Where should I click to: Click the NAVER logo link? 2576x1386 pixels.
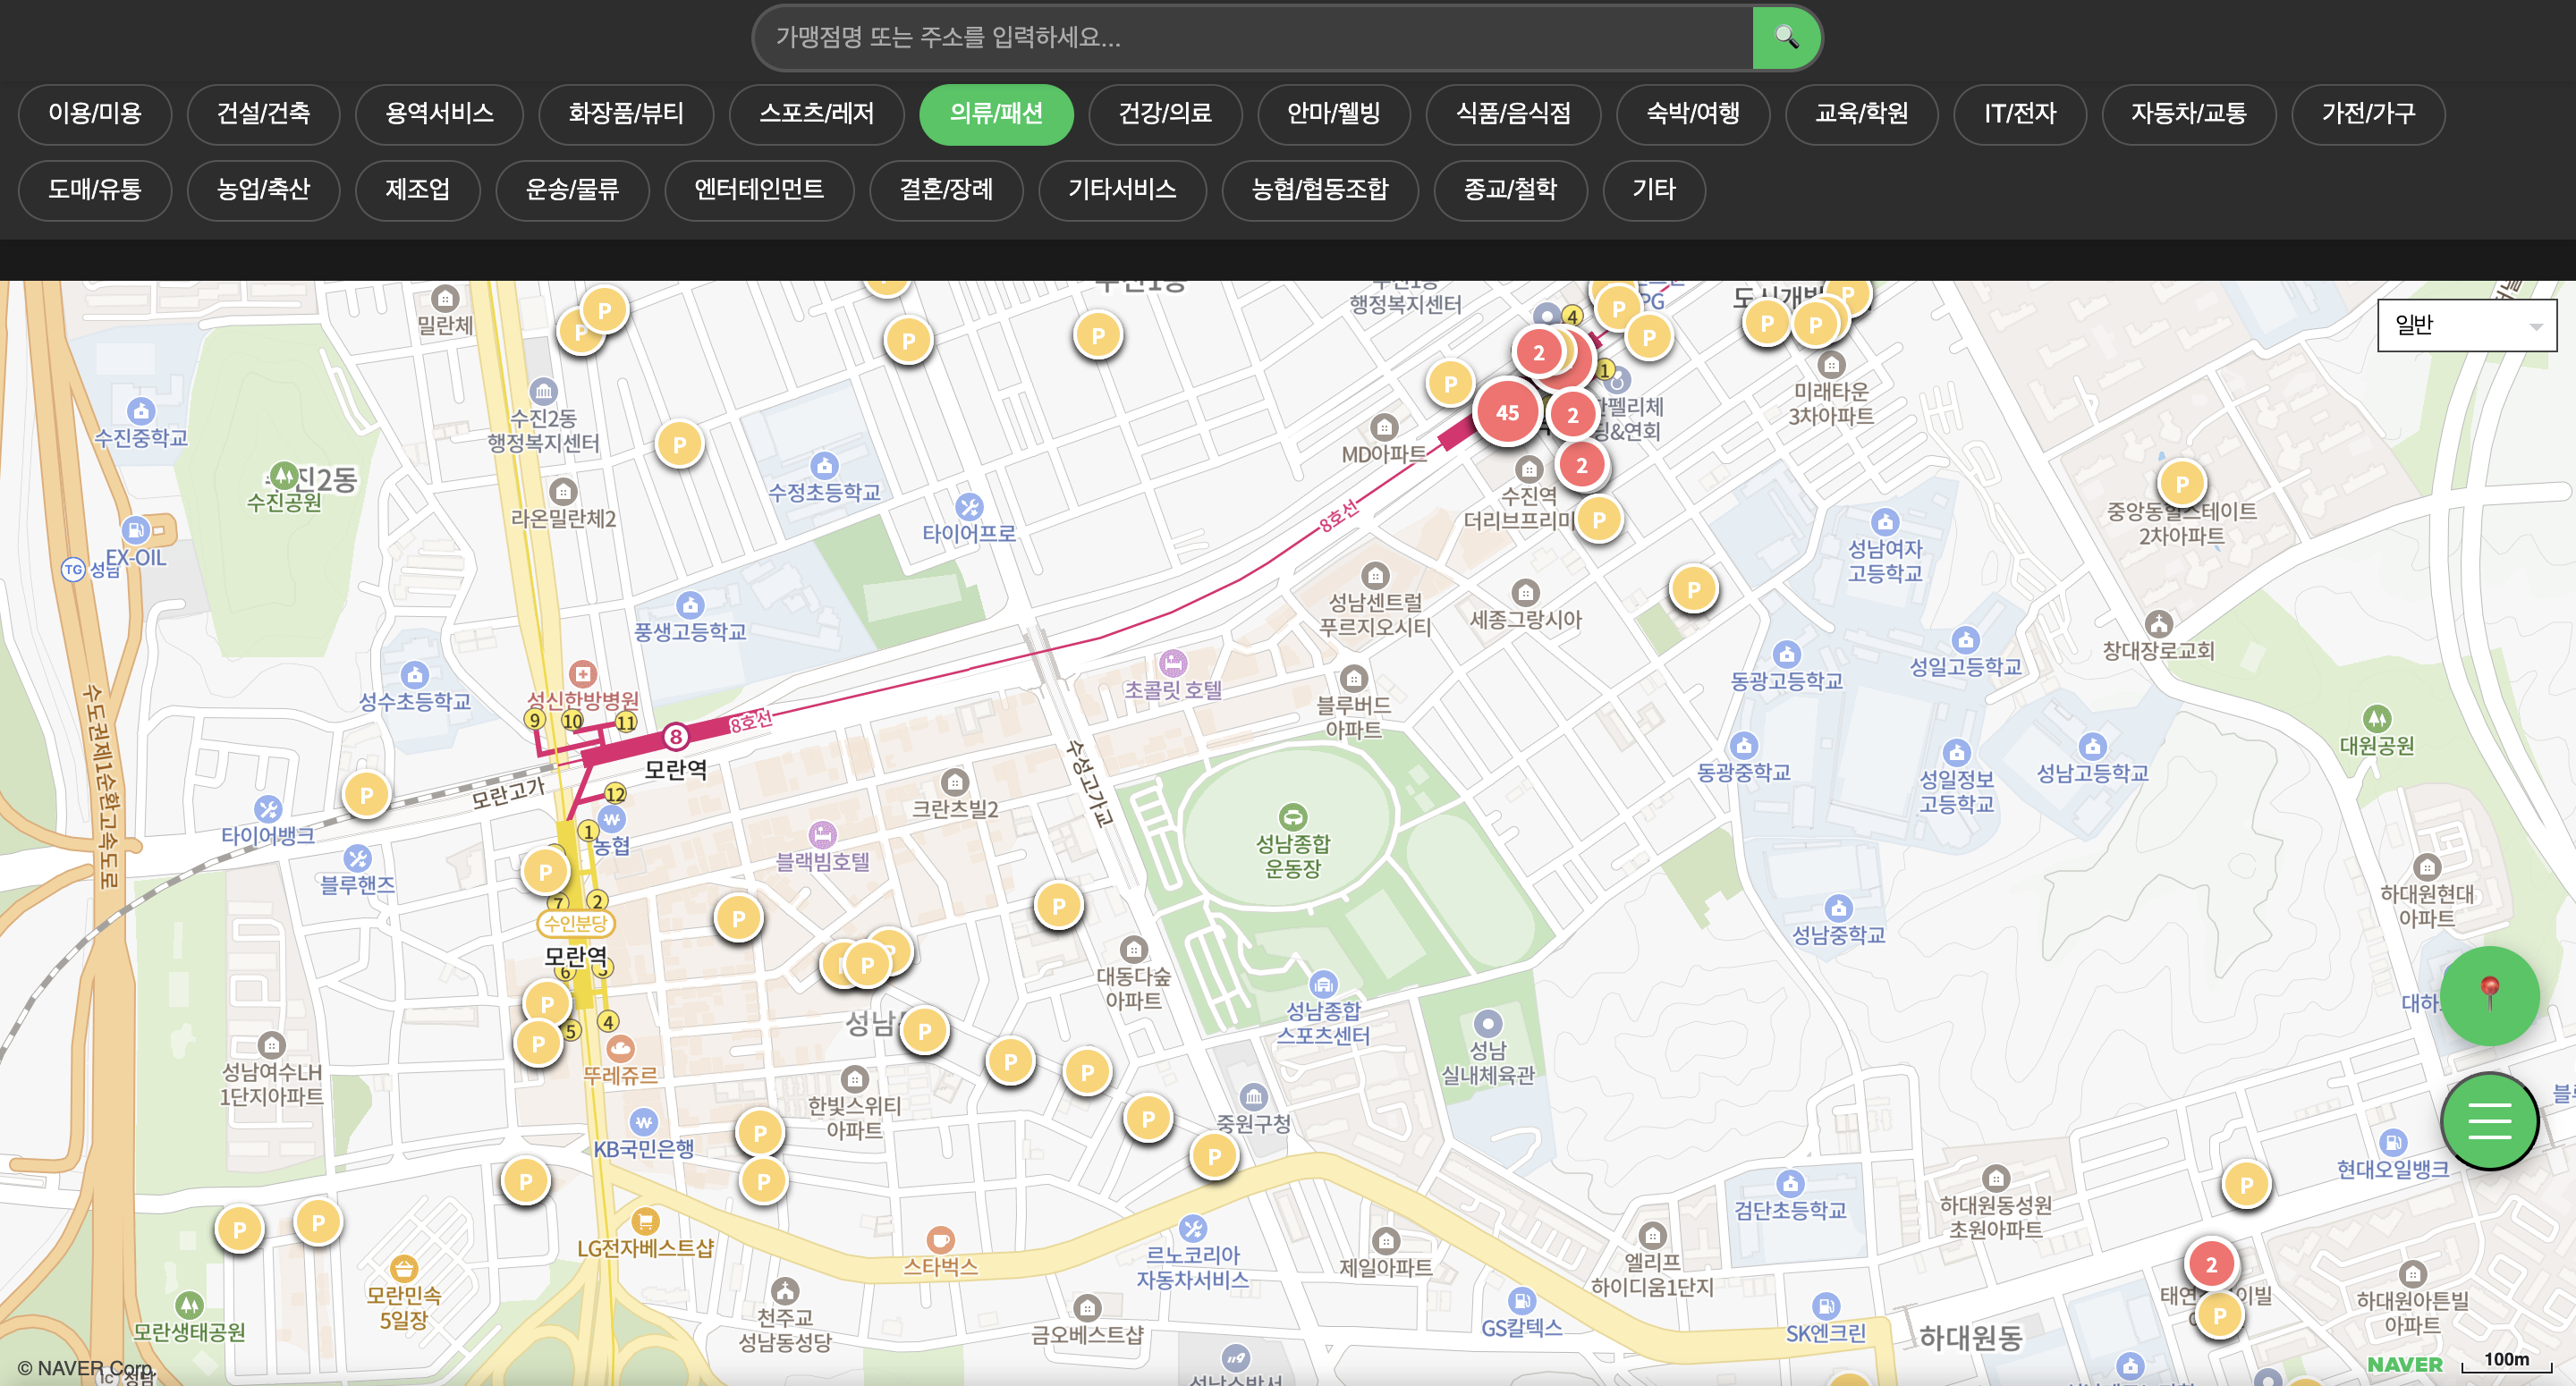click(2404, 1364)
